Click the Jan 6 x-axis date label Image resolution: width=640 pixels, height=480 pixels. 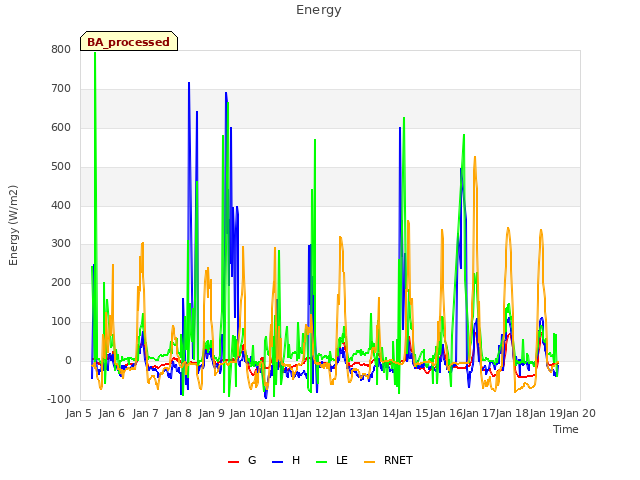(x=112, y=413)
